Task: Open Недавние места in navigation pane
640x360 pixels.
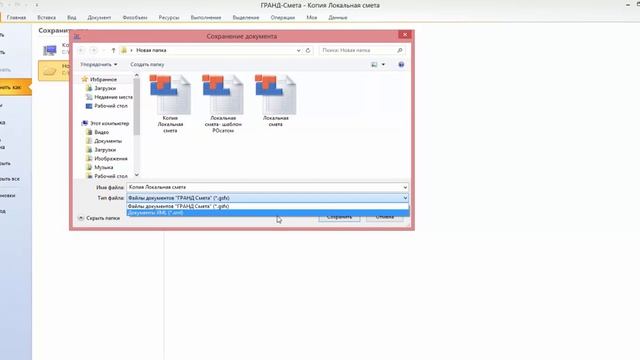Action: pos(109,97)
